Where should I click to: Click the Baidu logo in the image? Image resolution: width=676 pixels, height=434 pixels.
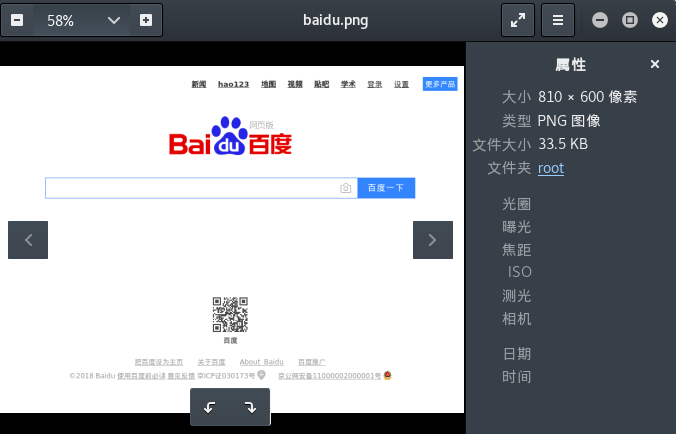tap(230, 136)
